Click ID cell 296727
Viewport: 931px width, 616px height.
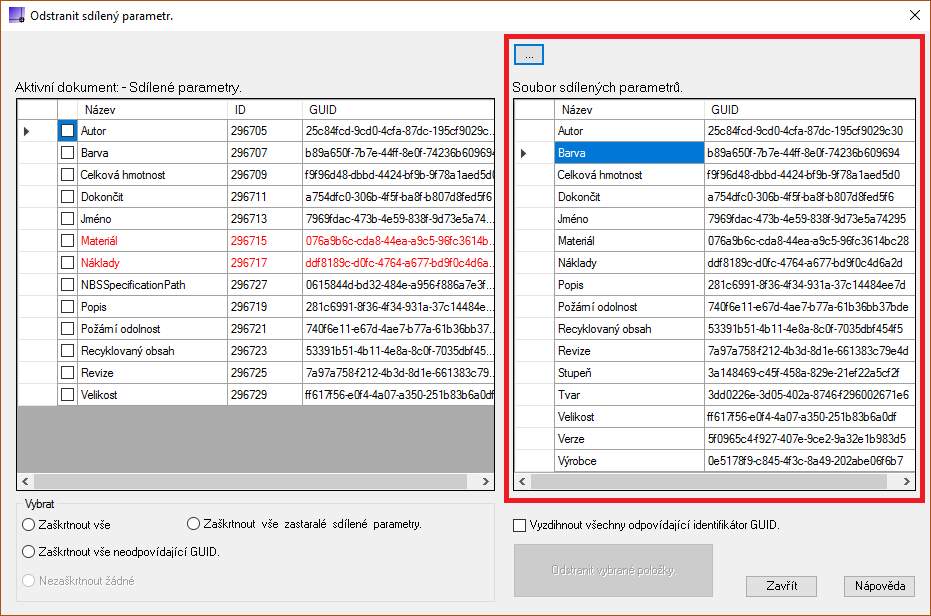[265, 285]
